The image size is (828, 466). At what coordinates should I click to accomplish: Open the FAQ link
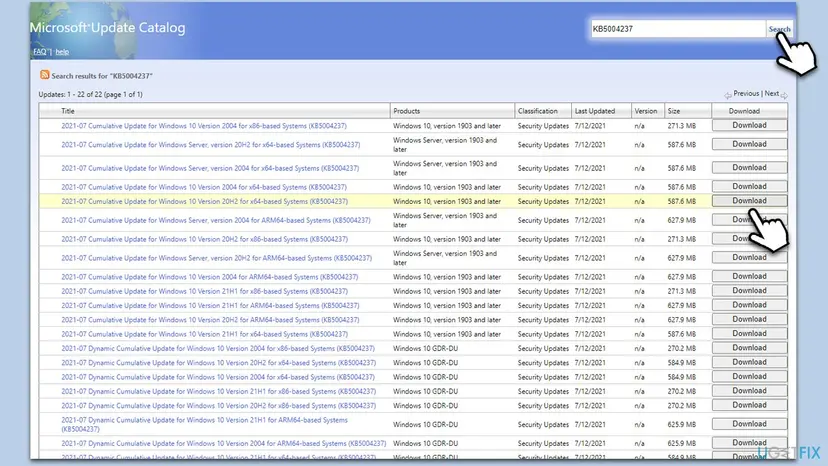click(x=40, y=52)
